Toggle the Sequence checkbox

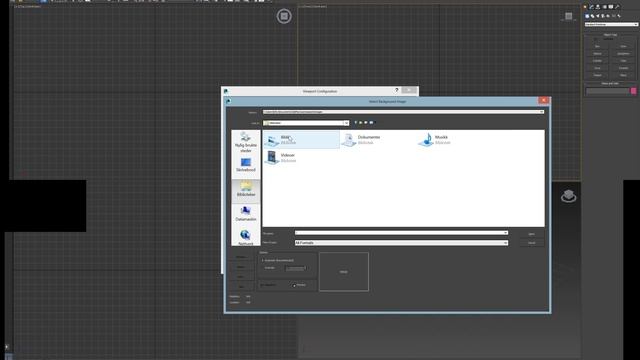point(262,285)
